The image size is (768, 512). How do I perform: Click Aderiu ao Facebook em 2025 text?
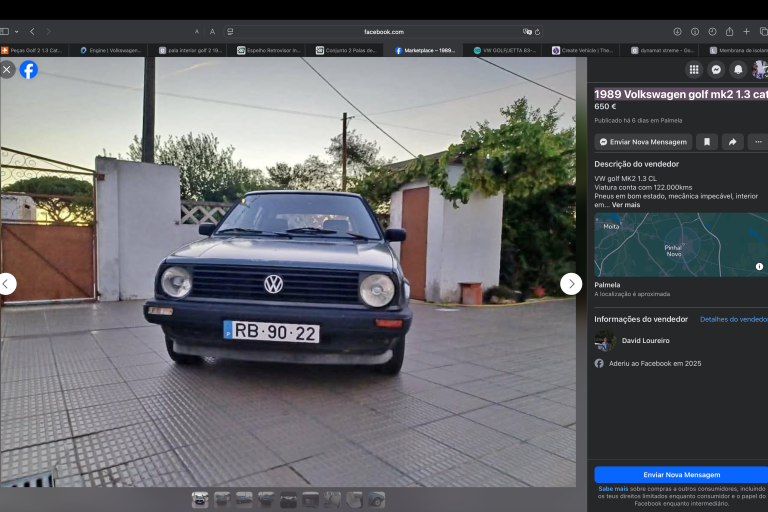tap(655, 364)
